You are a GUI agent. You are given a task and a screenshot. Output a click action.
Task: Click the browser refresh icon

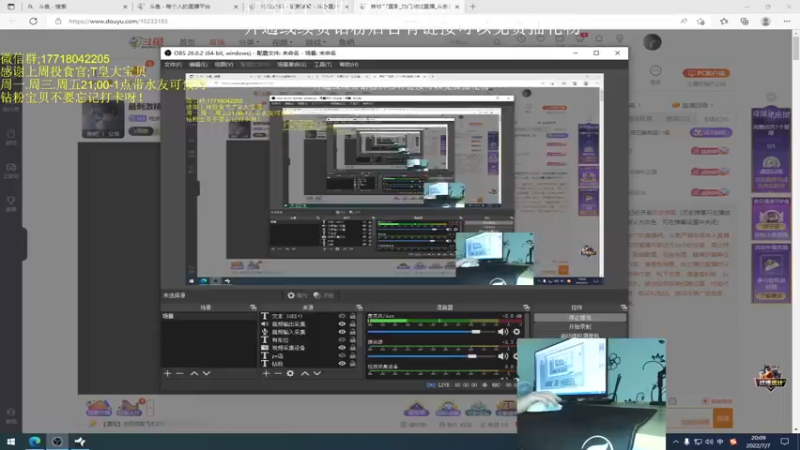[33, 21]
